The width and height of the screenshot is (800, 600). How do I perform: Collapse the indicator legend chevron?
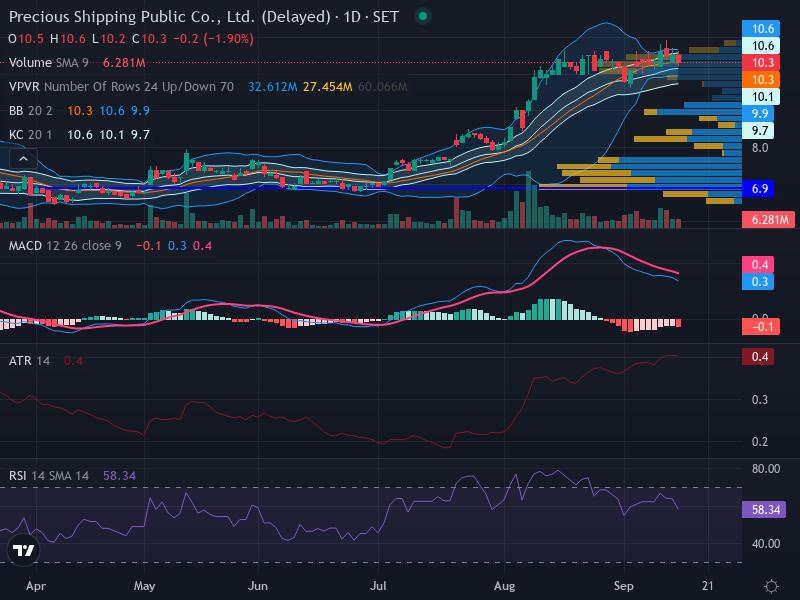23,159
